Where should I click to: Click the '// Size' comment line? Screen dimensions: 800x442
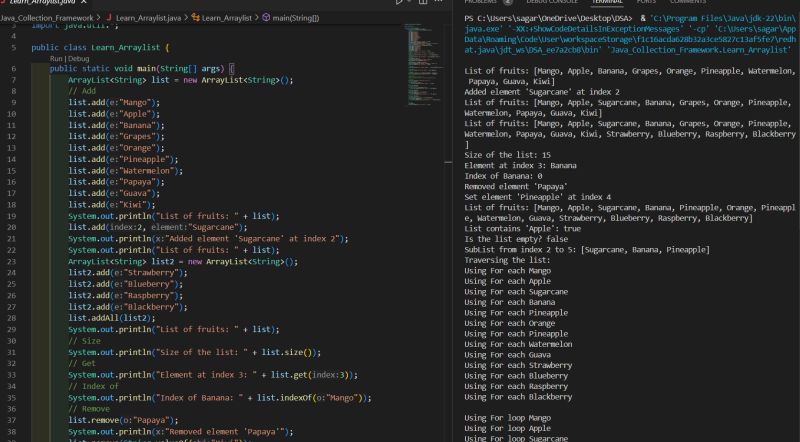[85, 340]
